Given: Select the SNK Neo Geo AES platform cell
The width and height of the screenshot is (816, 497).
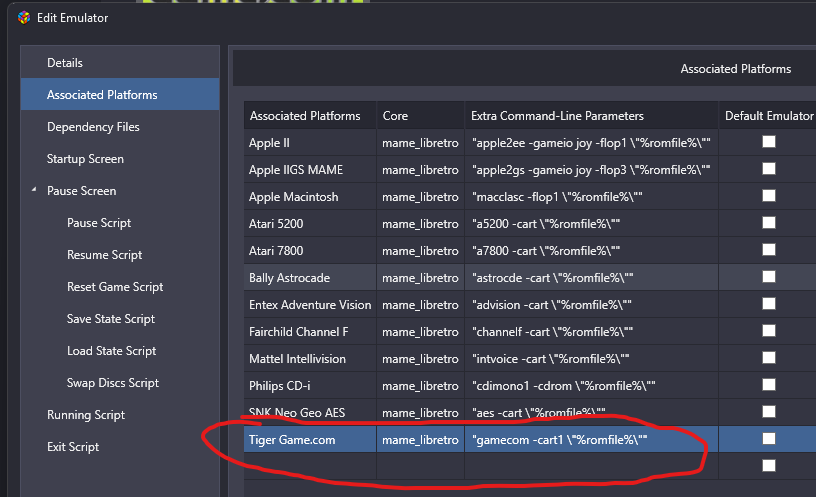Looking at the screenshot, I should click(310, 413).
